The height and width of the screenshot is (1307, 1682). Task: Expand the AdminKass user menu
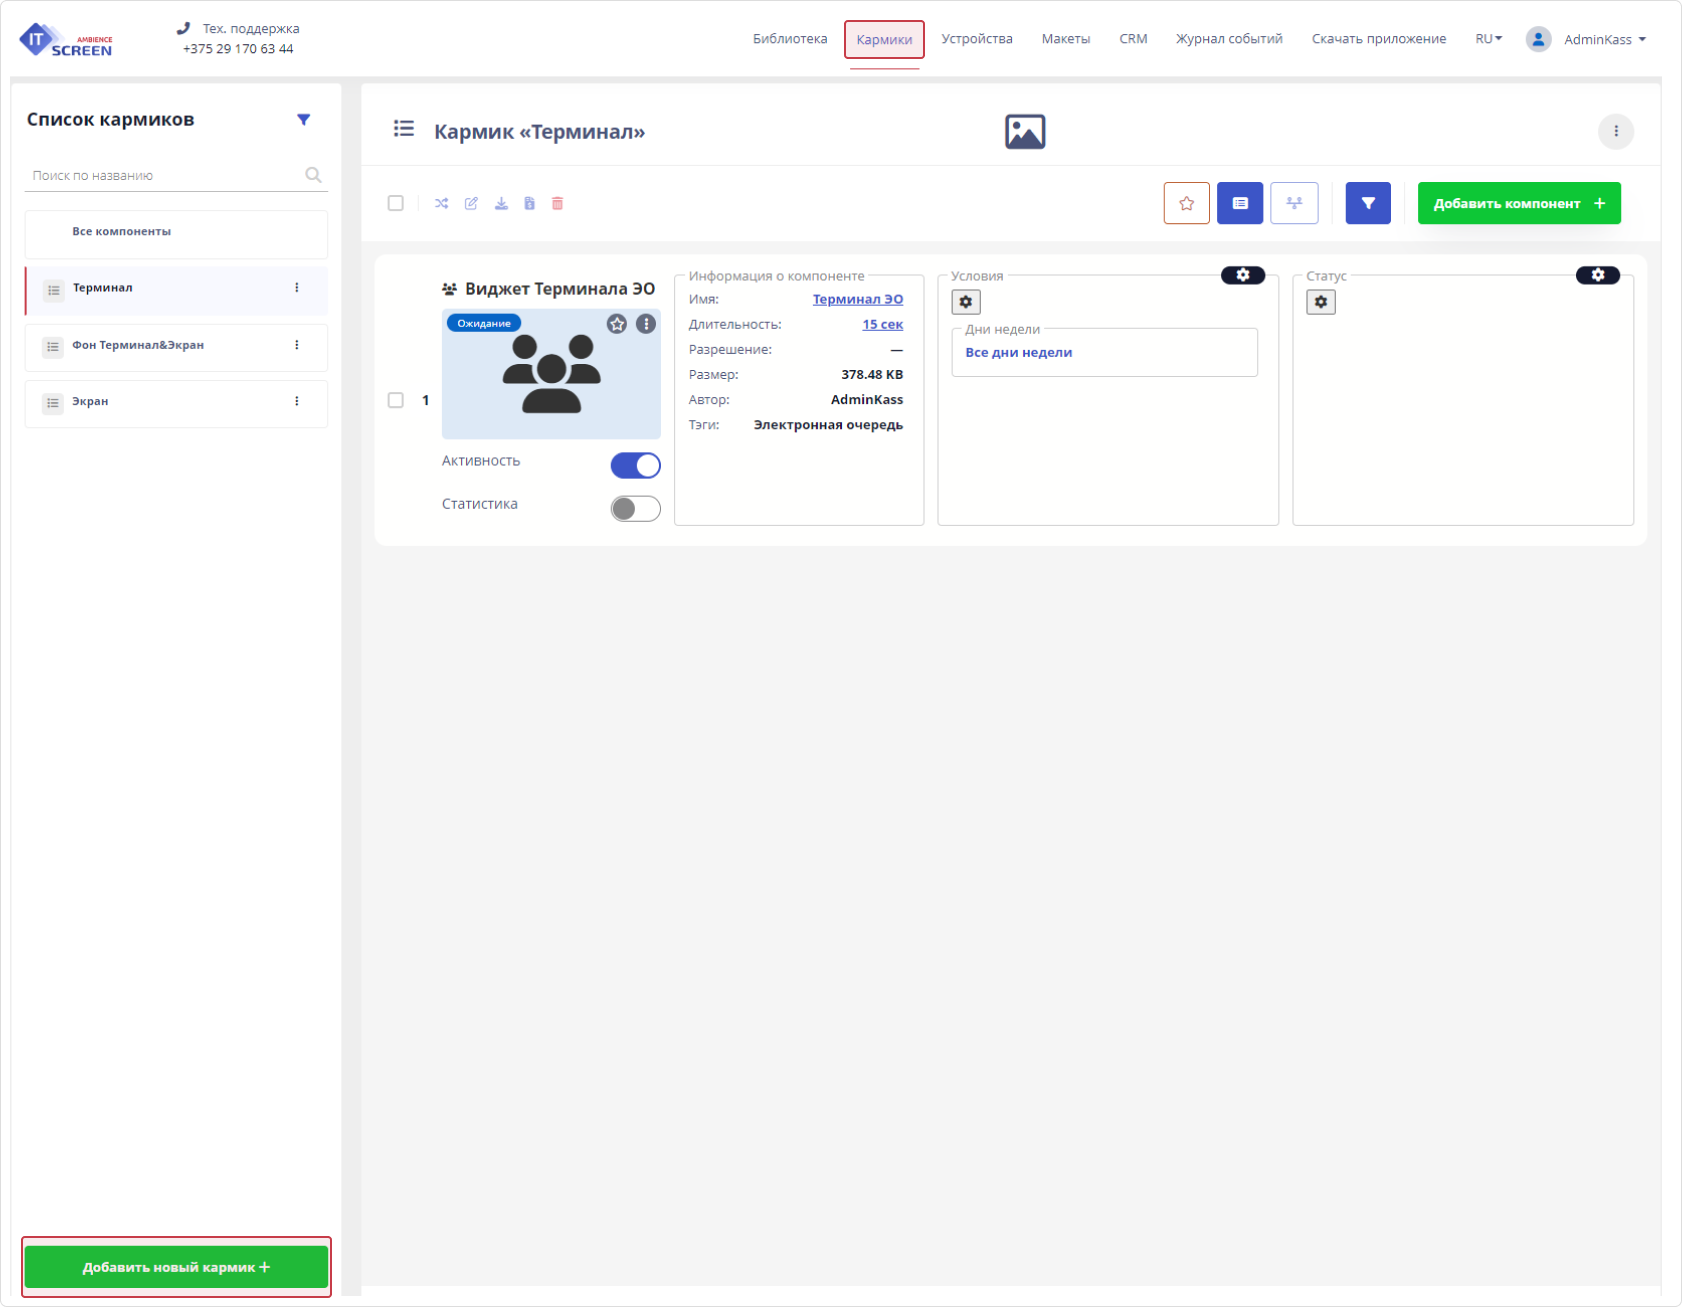pyautogui.click(x=1597, y=40)
